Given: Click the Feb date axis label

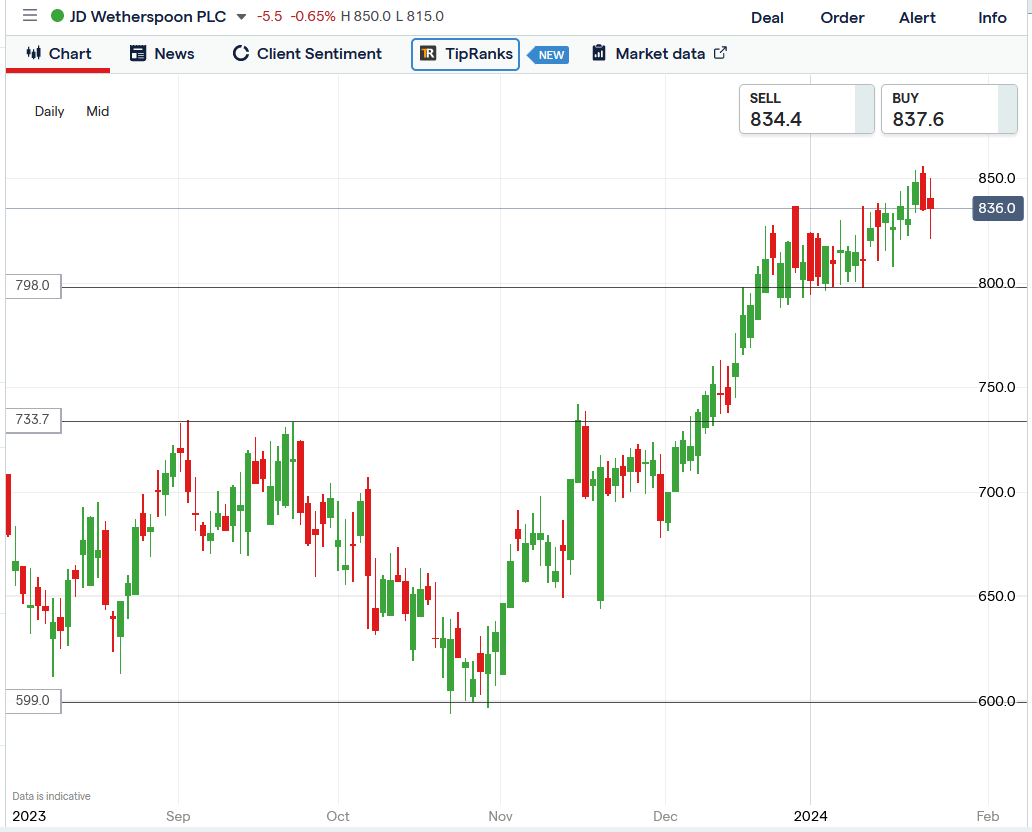Looking at the screenshot, I should [987, 816].
